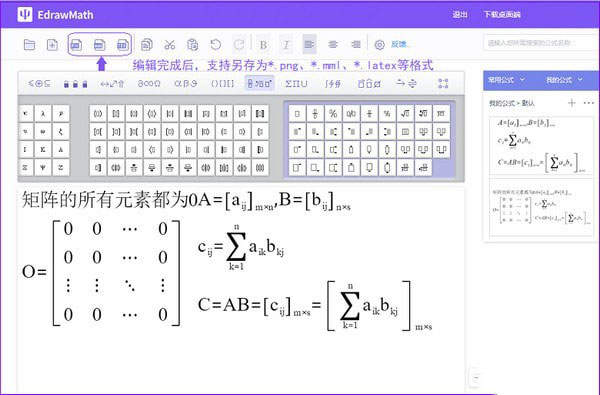
Task: Click the C=AB formula line in editor
Action: 315,306
